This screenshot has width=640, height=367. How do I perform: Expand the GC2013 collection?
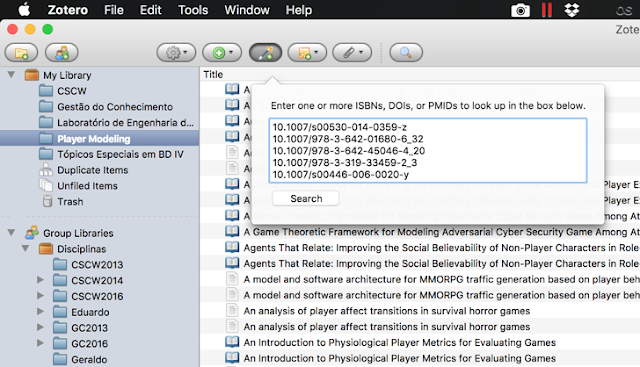point(40,327)
